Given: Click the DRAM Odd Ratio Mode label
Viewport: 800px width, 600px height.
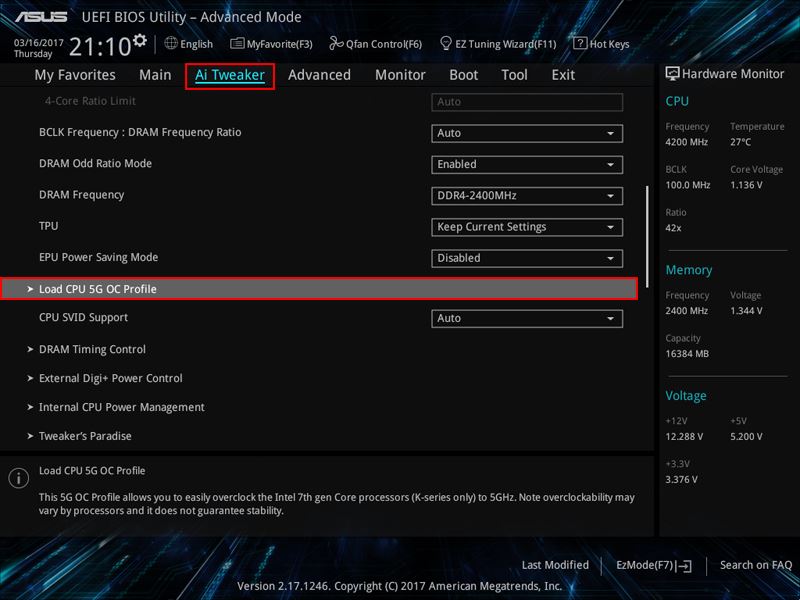Looking at the screenshot, I should pos(95,163).
